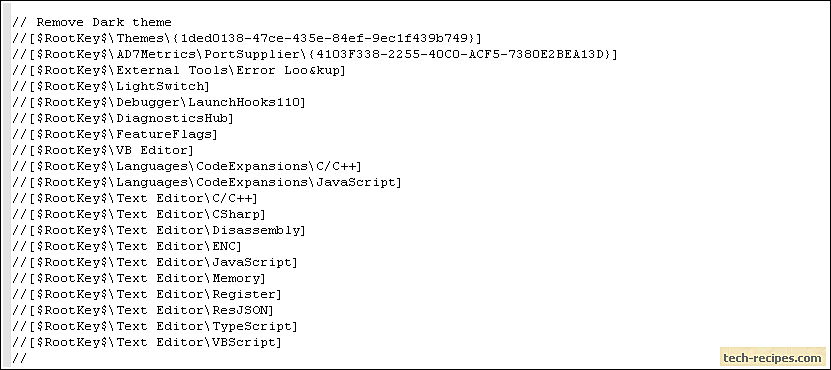Click the DiagnosticsHub key line

click(x=123, y=118)
